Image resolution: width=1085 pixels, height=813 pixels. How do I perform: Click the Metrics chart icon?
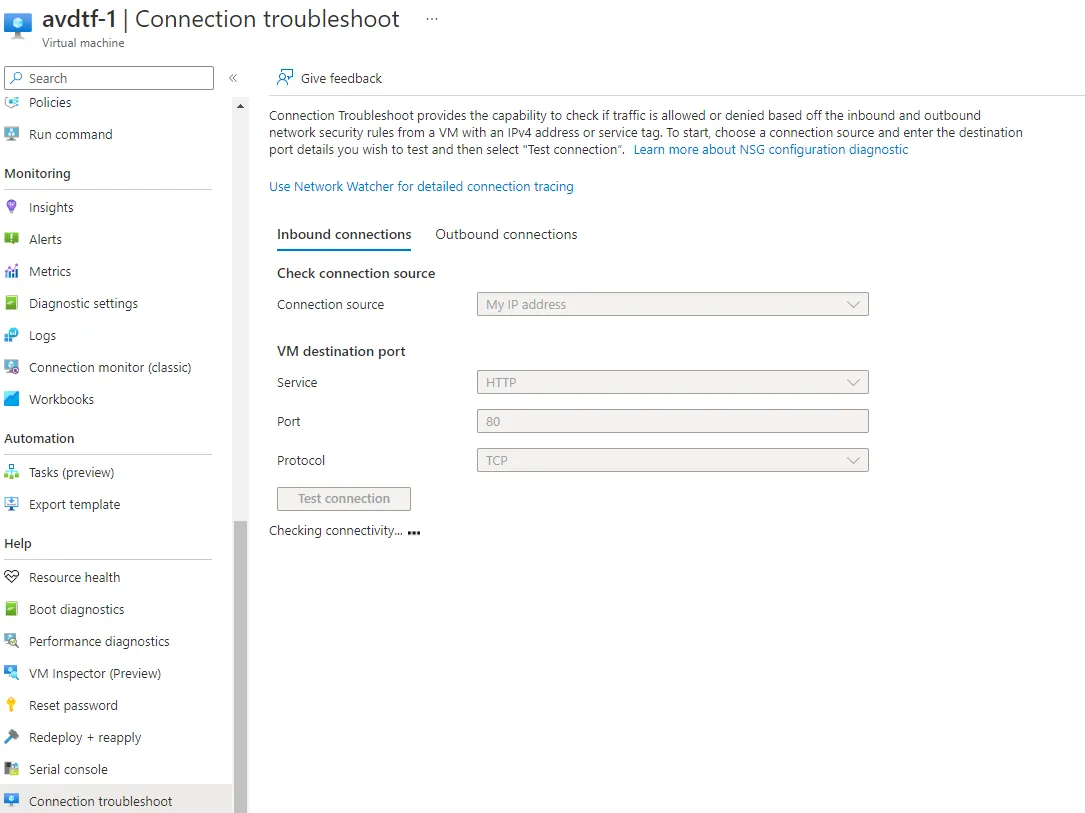(12, 271)
